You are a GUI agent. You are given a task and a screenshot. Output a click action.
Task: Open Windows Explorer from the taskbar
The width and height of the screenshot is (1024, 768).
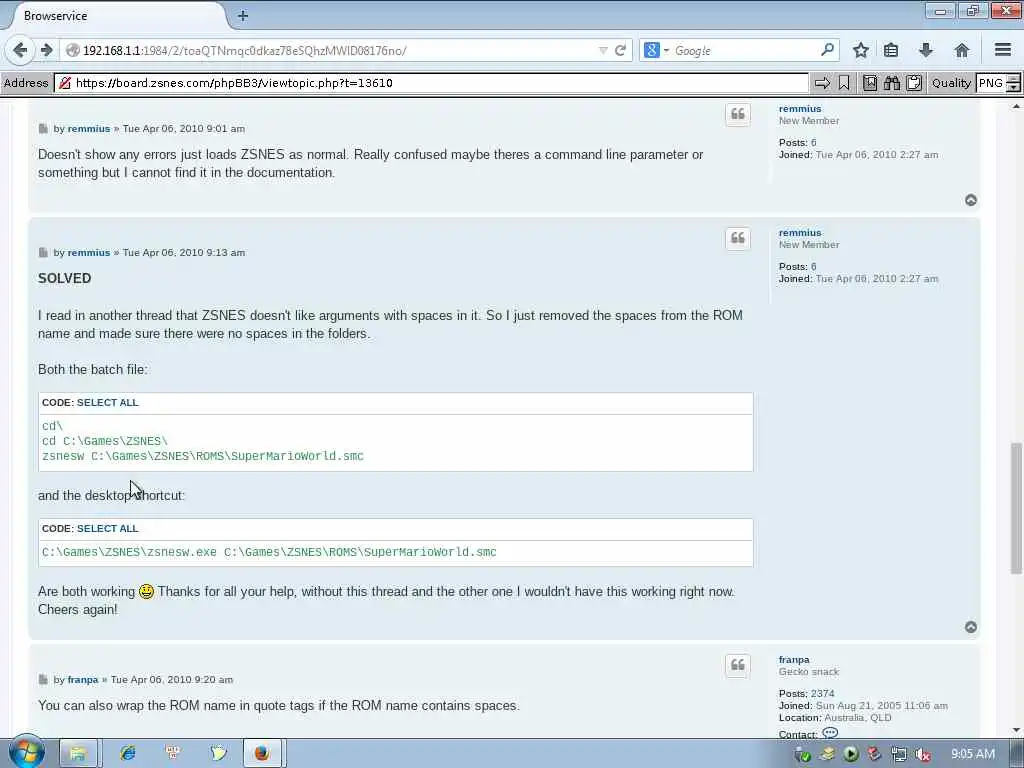tap(78, 754)
